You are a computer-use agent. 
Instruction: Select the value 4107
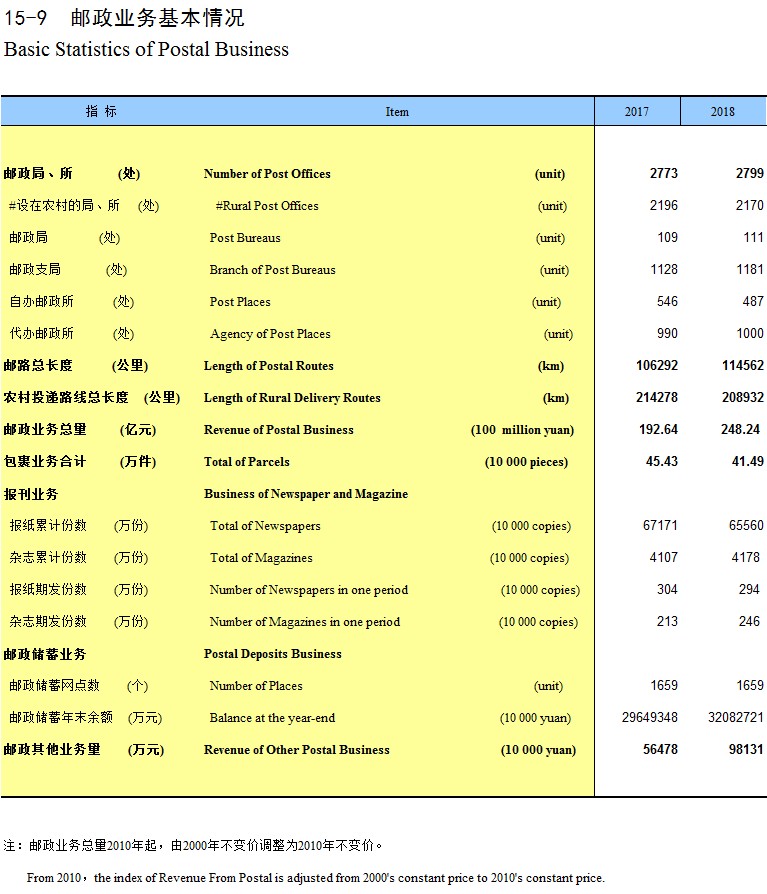click(664, 557)
